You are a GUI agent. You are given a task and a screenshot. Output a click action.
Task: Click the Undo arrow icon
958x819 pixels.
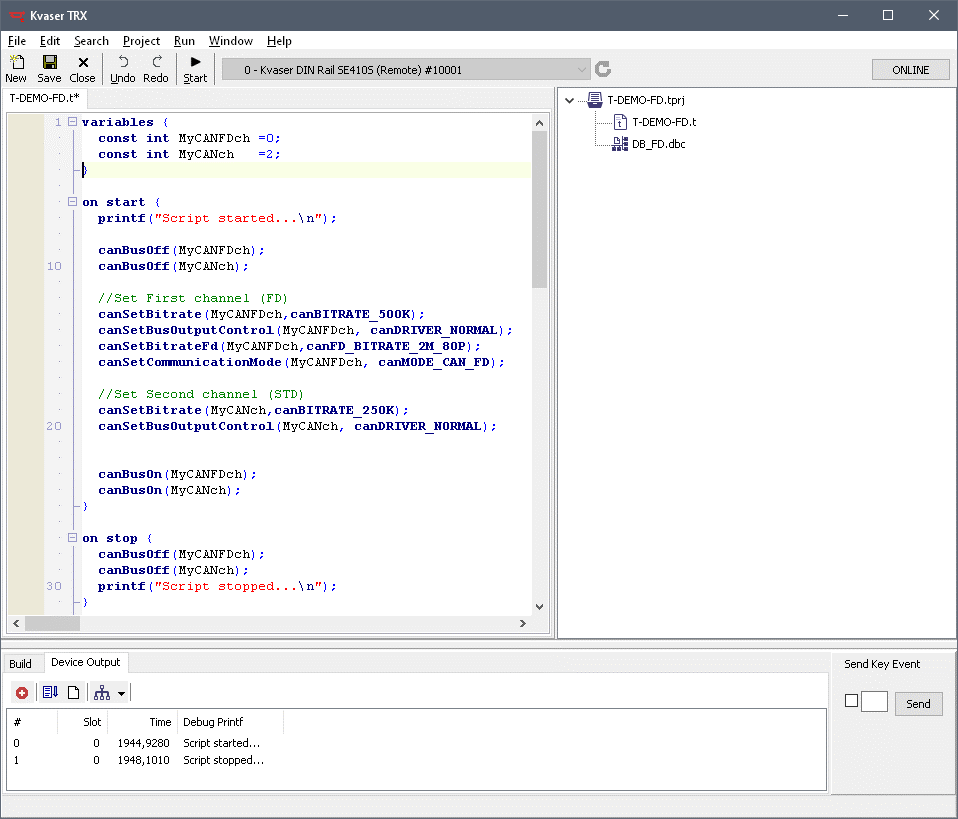click(x=123, y=62)
